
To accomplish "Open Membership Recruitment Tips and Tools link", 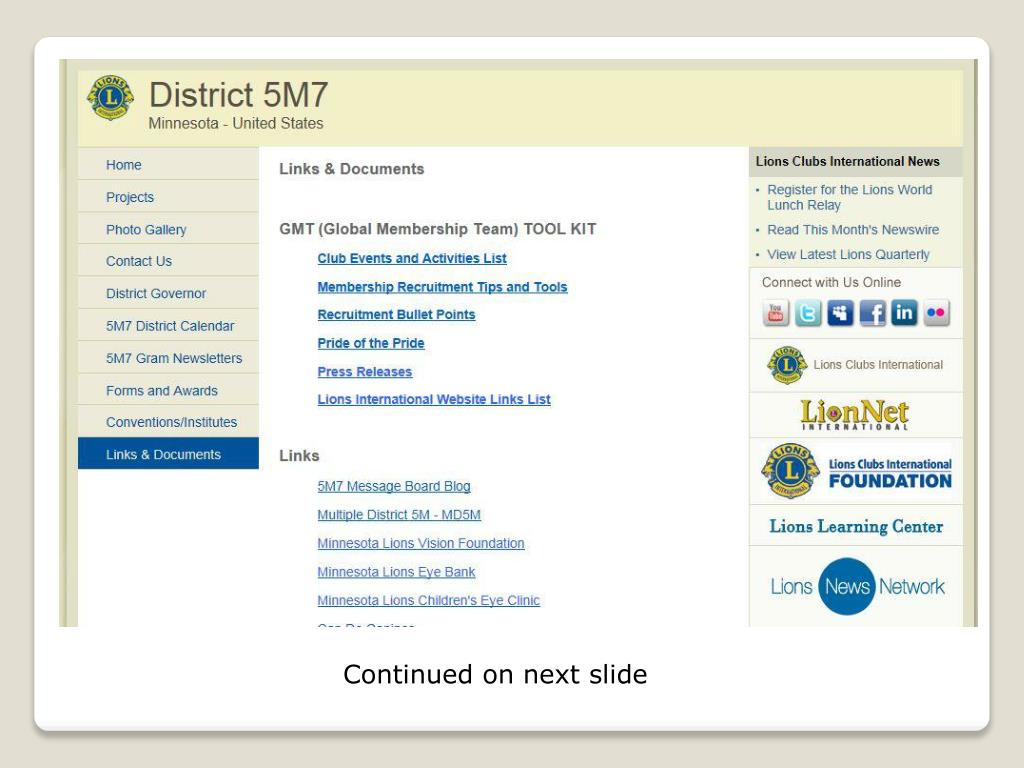I will (x=442, y=287).
